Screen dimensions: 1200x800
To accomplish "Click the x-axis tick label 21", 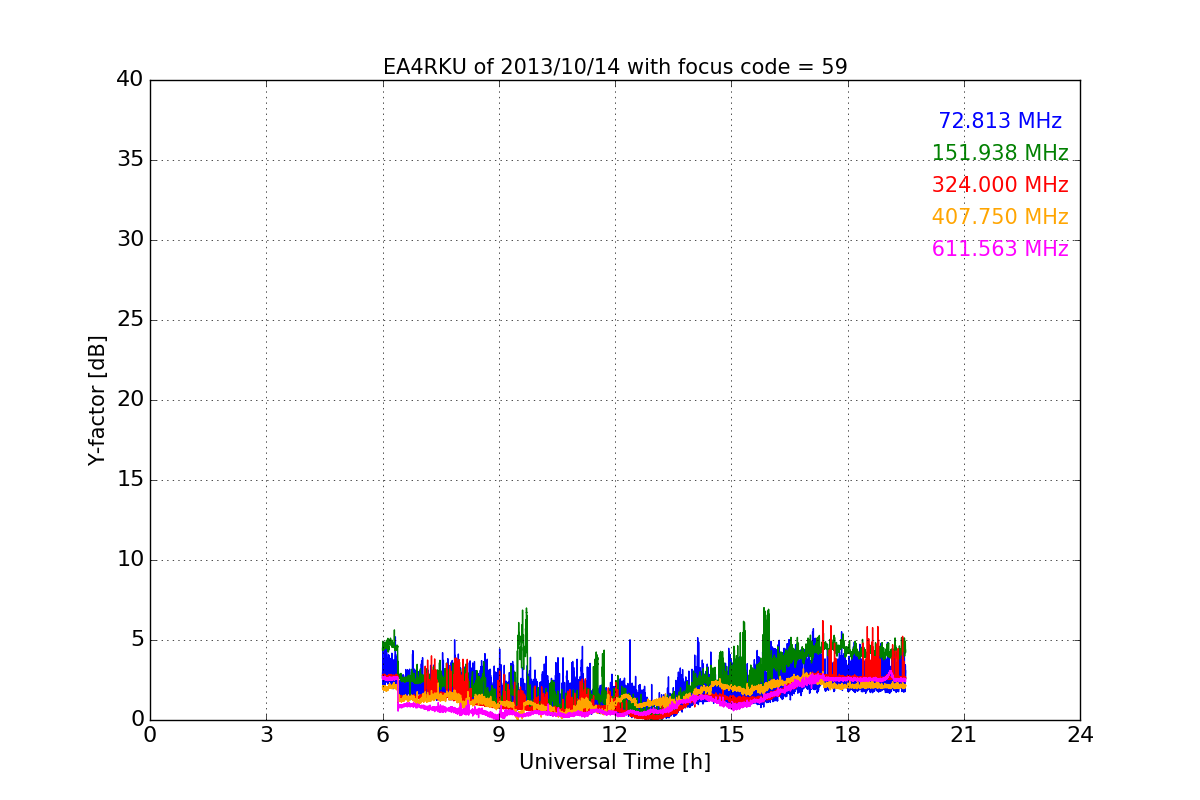I will pyautogui.click(x=964, y=735).
